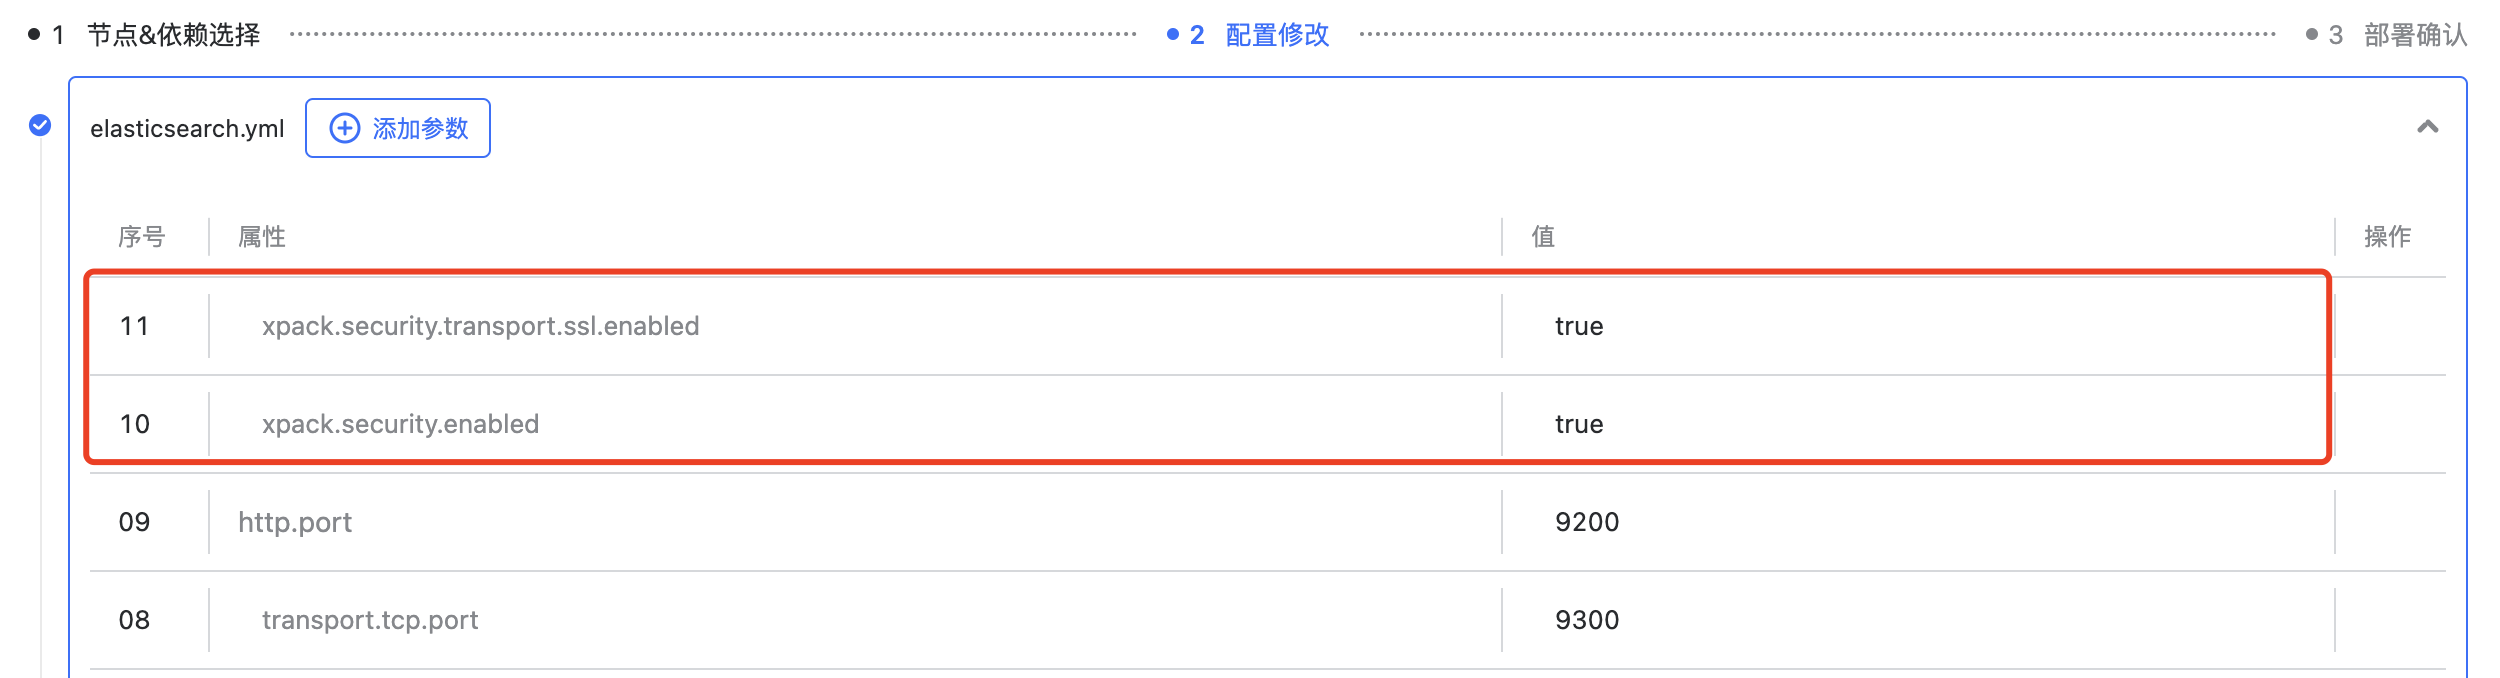Click the blue checkmark beside elasticsearch.yml
Image resolution: width=2500 pixels, height=678 pixels.
point(40,125)
